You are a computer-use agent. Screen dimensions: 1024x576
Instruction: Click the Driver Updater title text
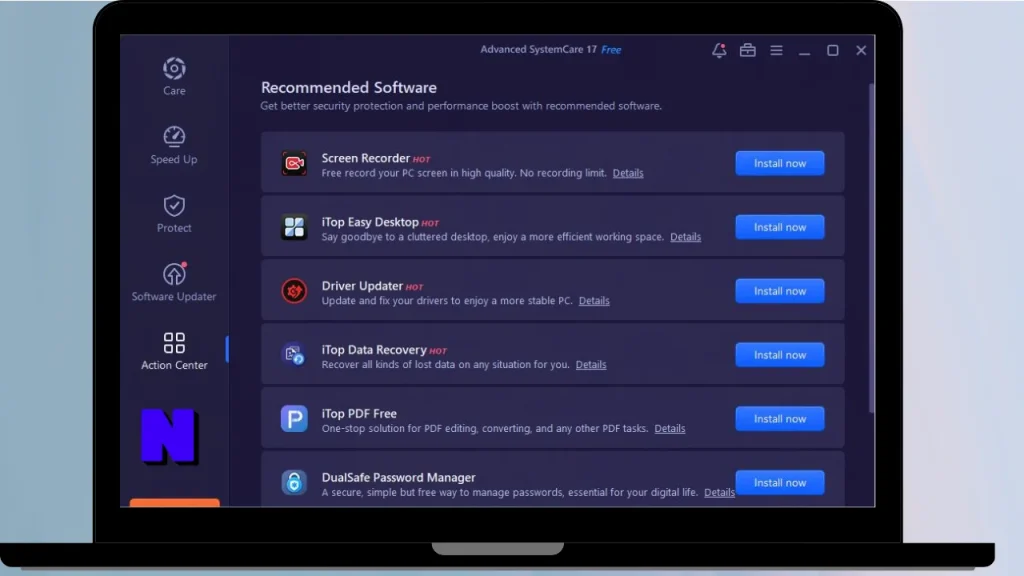coord(362,286)
